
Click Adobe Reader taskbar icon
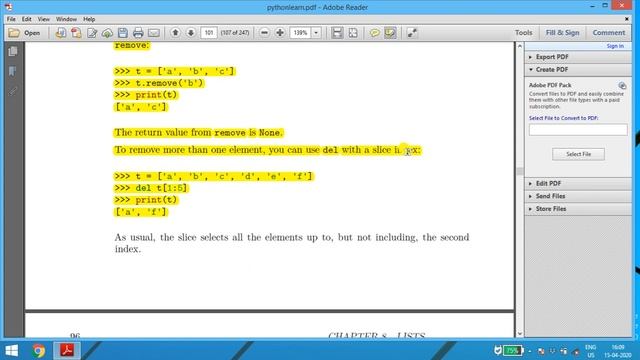67,351
